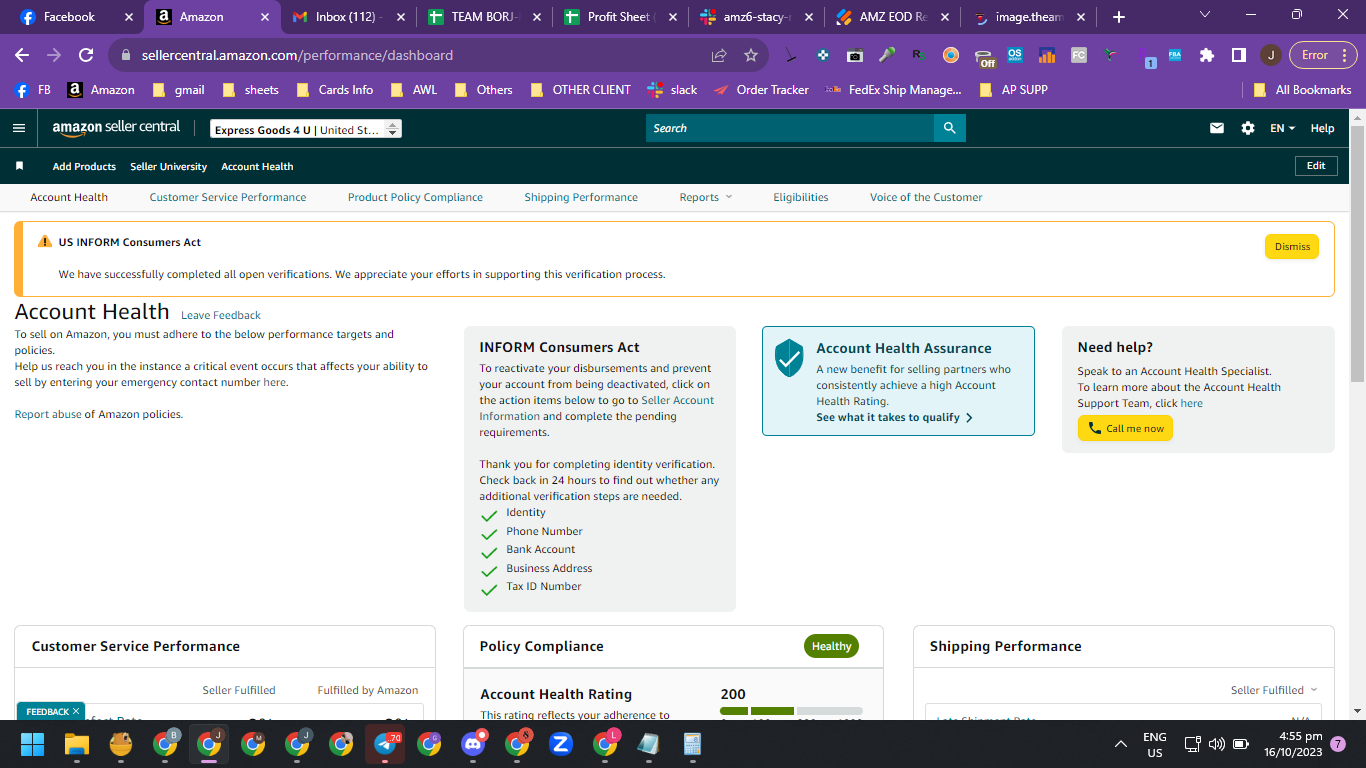1366x768 pixels.
Task: Open File Explorer from the taskbar
Action: [77, 744]
